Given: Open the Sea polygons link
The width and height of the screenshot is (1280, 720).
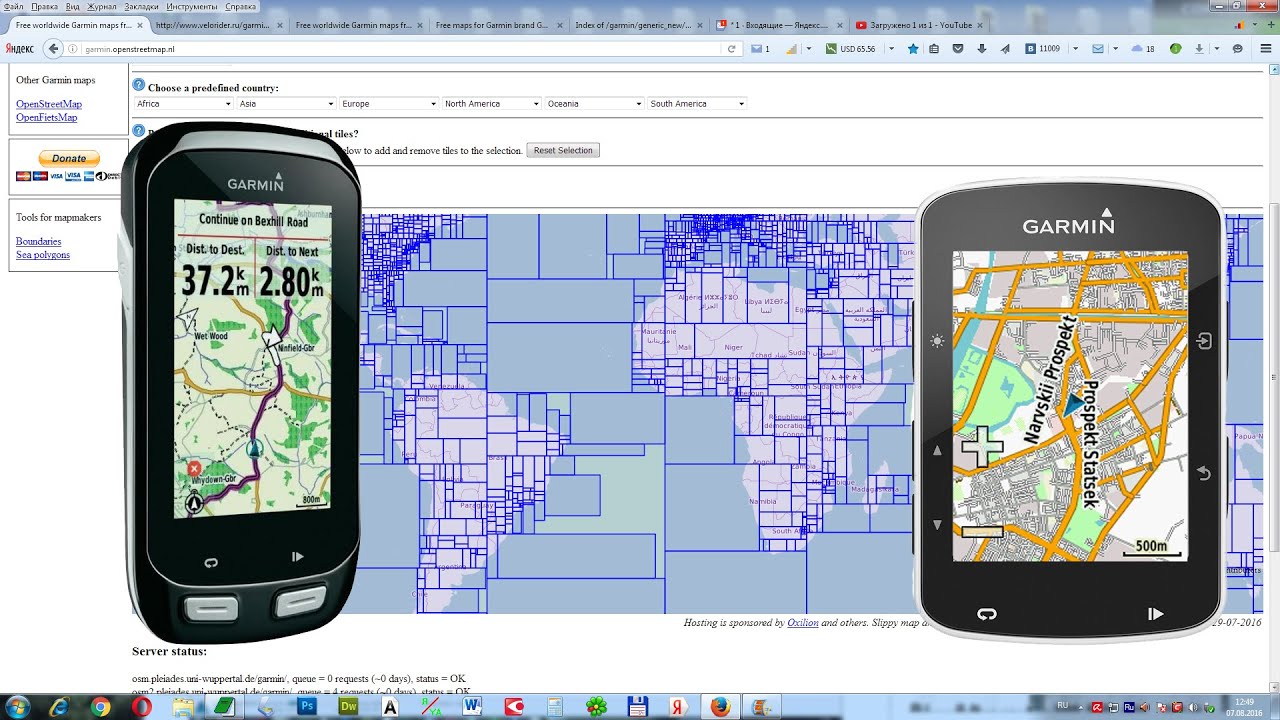Looking at the screenshot, I should click(43, 255).
